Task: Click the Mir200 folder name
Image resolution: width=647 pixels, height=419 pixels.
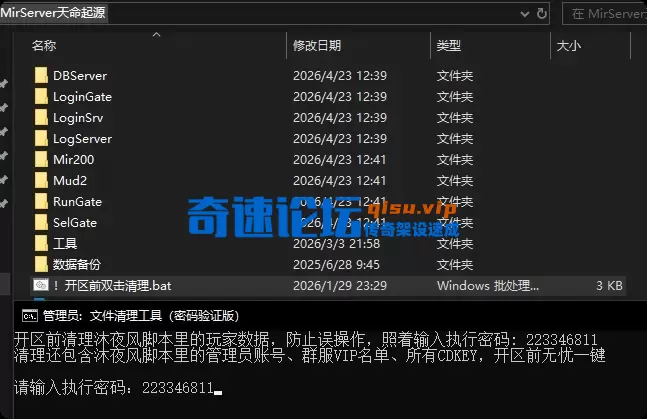Action: 74,159
